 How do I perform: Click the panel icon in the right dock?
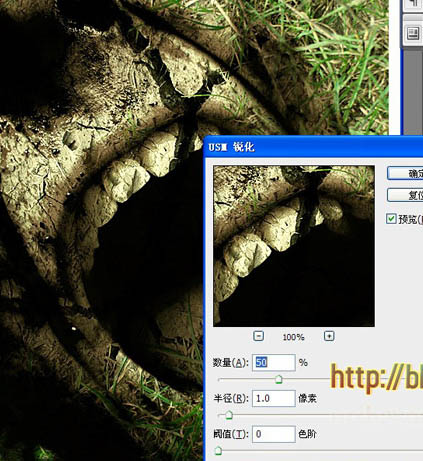[413, 33]
